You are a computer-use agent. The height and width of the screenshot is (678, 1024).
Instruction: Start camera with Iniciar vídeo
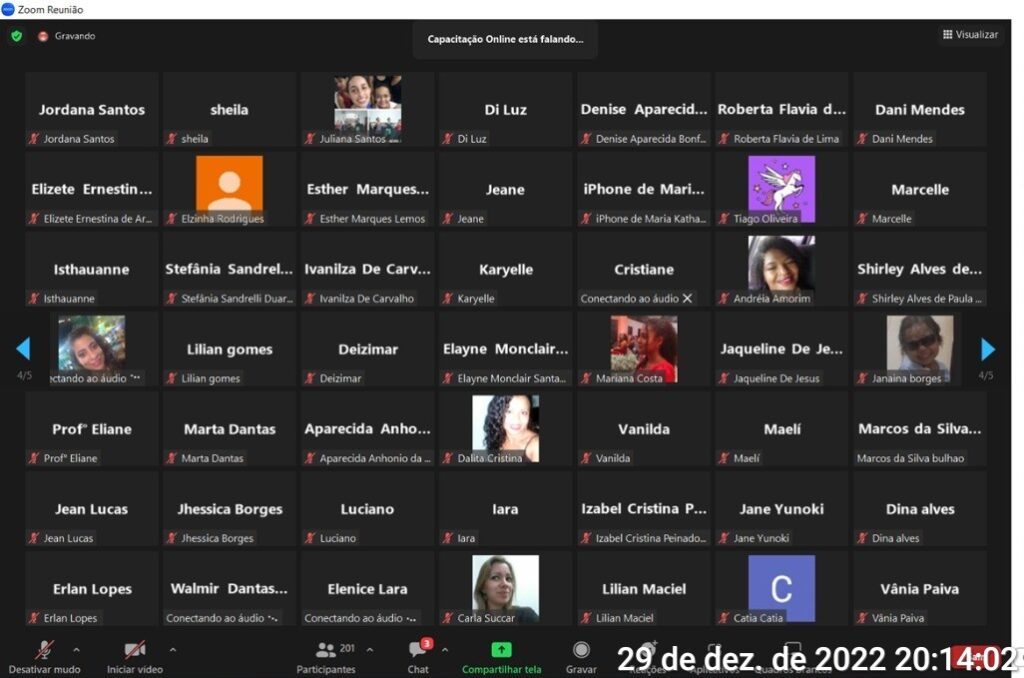pos(134,650)
